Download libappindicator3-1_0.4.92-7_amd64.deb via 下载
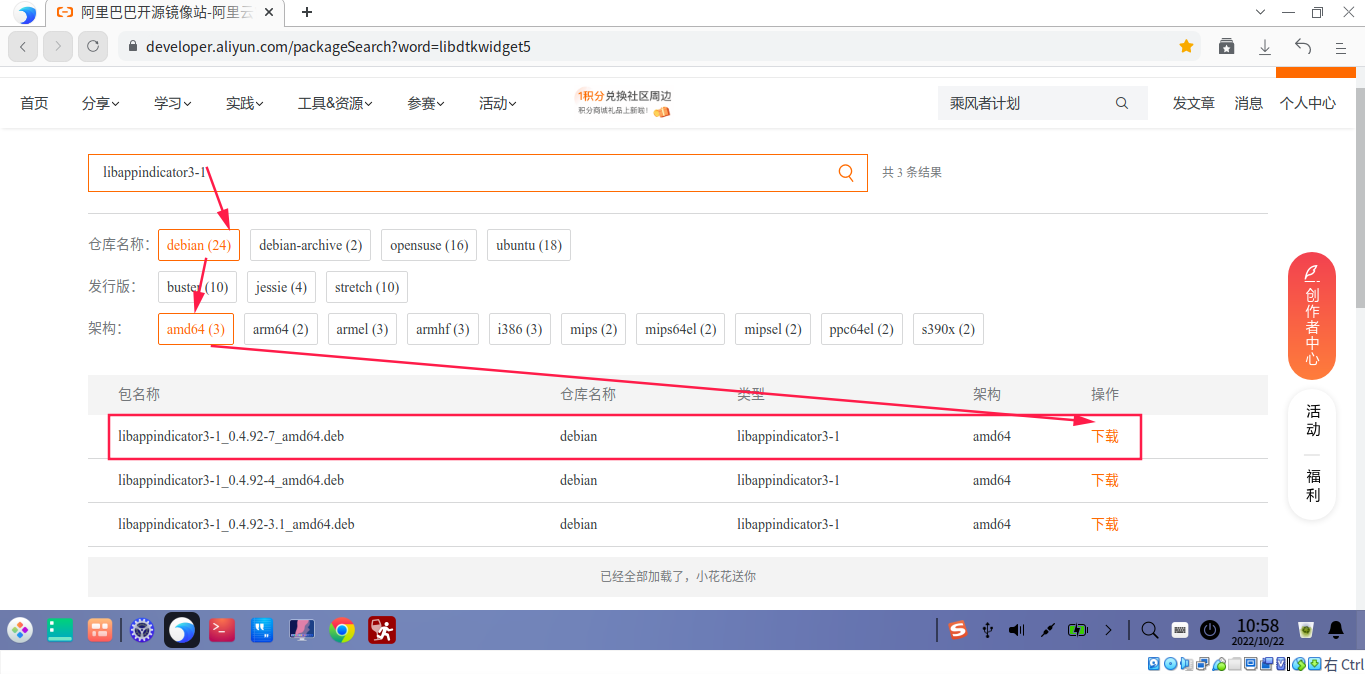 click(1105, 436)
